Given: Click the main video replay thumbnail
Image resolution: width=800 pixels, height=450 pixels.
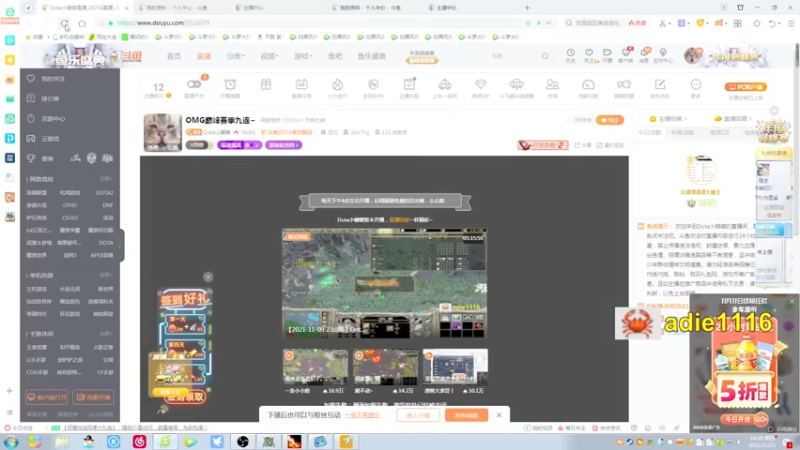Looking at the screenshot, I should 384,283.
